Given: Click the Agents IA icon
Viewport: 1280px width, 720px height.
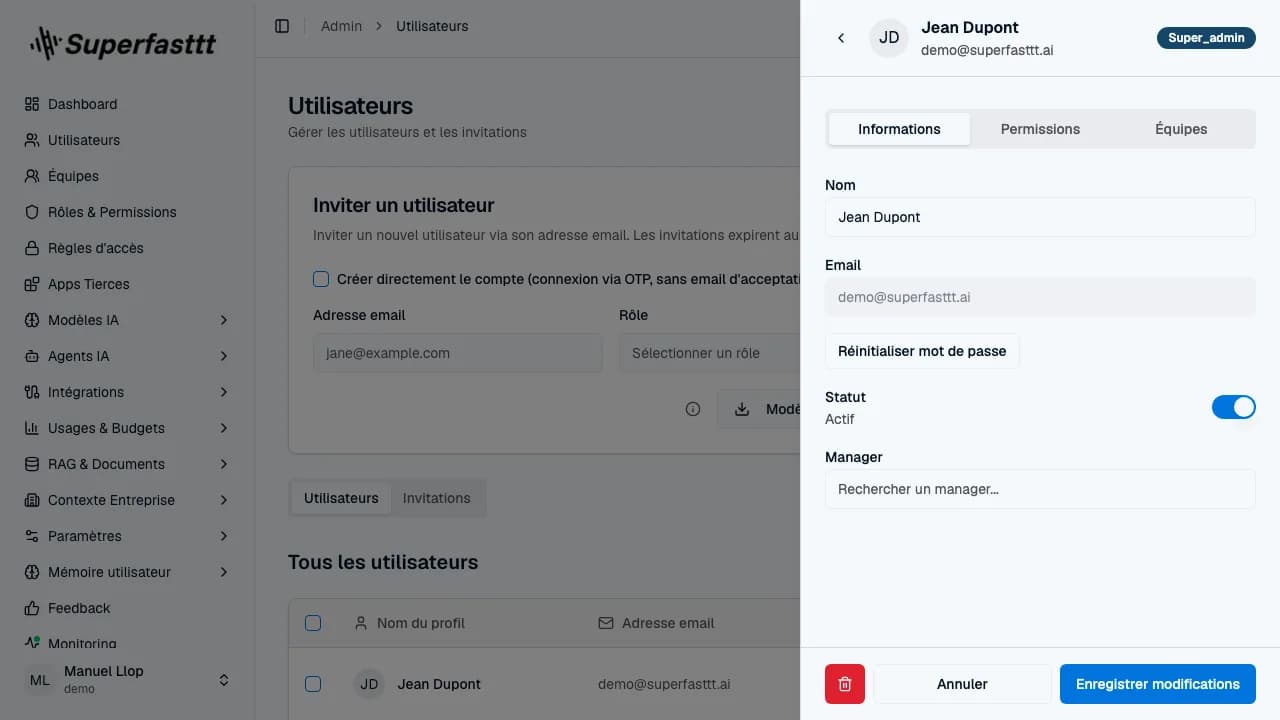Looking at the screenshot, I should [x=32, y=356].
